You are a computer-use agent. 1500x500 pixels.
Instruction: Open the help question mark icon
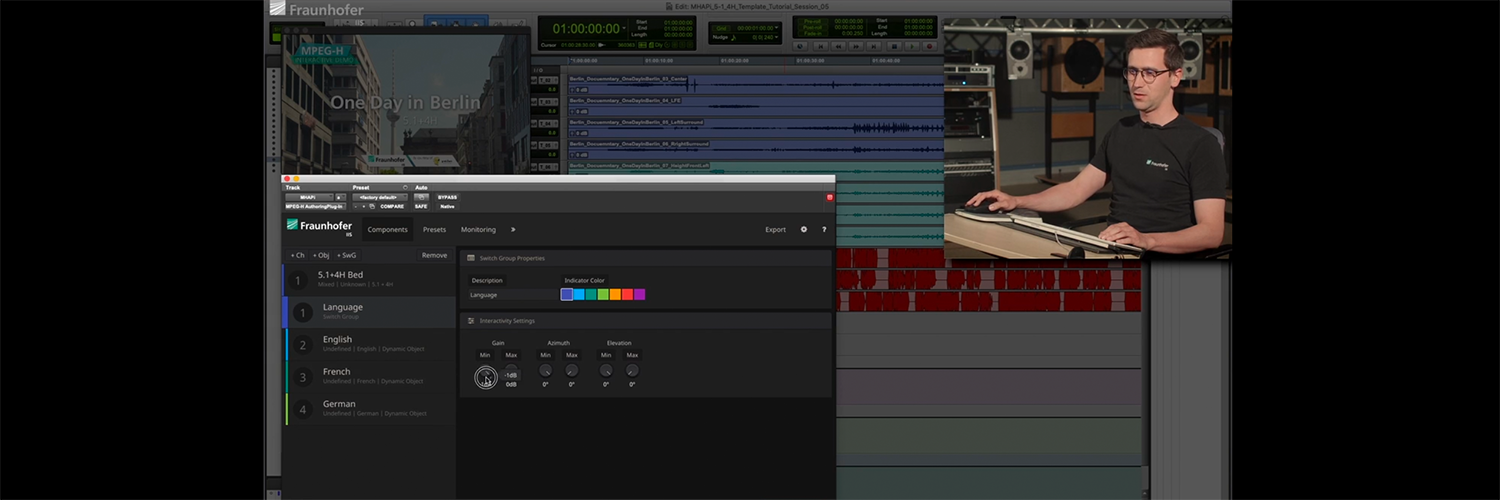824,229
